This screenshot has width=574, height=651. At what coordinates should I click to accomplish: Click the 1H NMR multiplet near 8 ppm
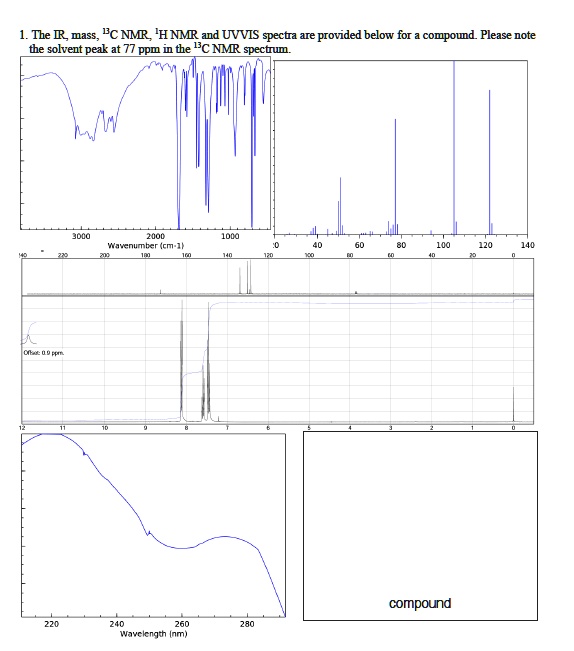(181, 361)
